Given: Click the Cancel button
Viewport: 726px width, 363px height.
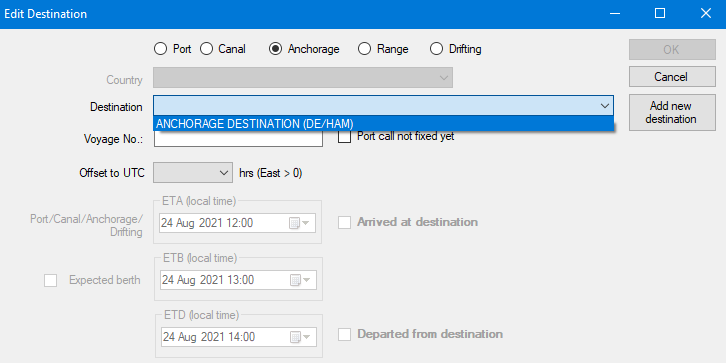Looking at the screenshot, I should click(672, 77).
